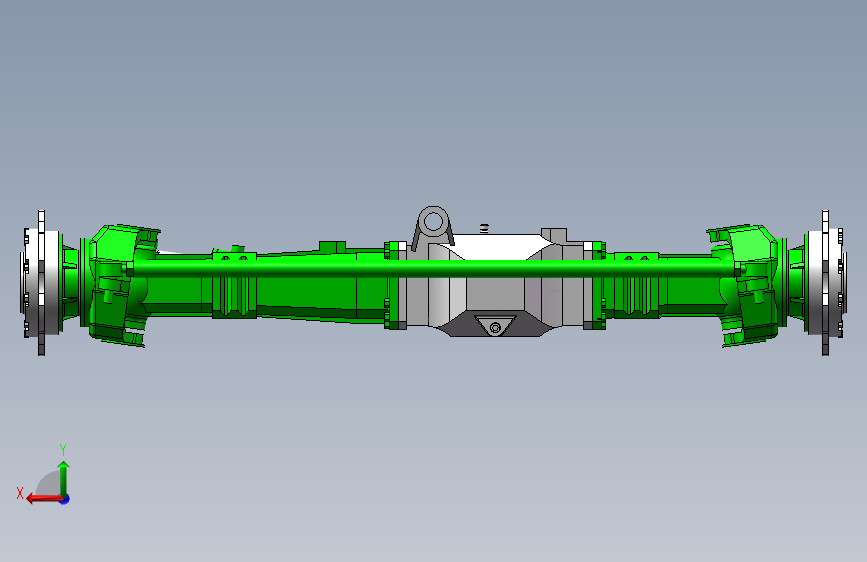
Task: Click the "Y" axis label
Action: (x=63, y=449)
